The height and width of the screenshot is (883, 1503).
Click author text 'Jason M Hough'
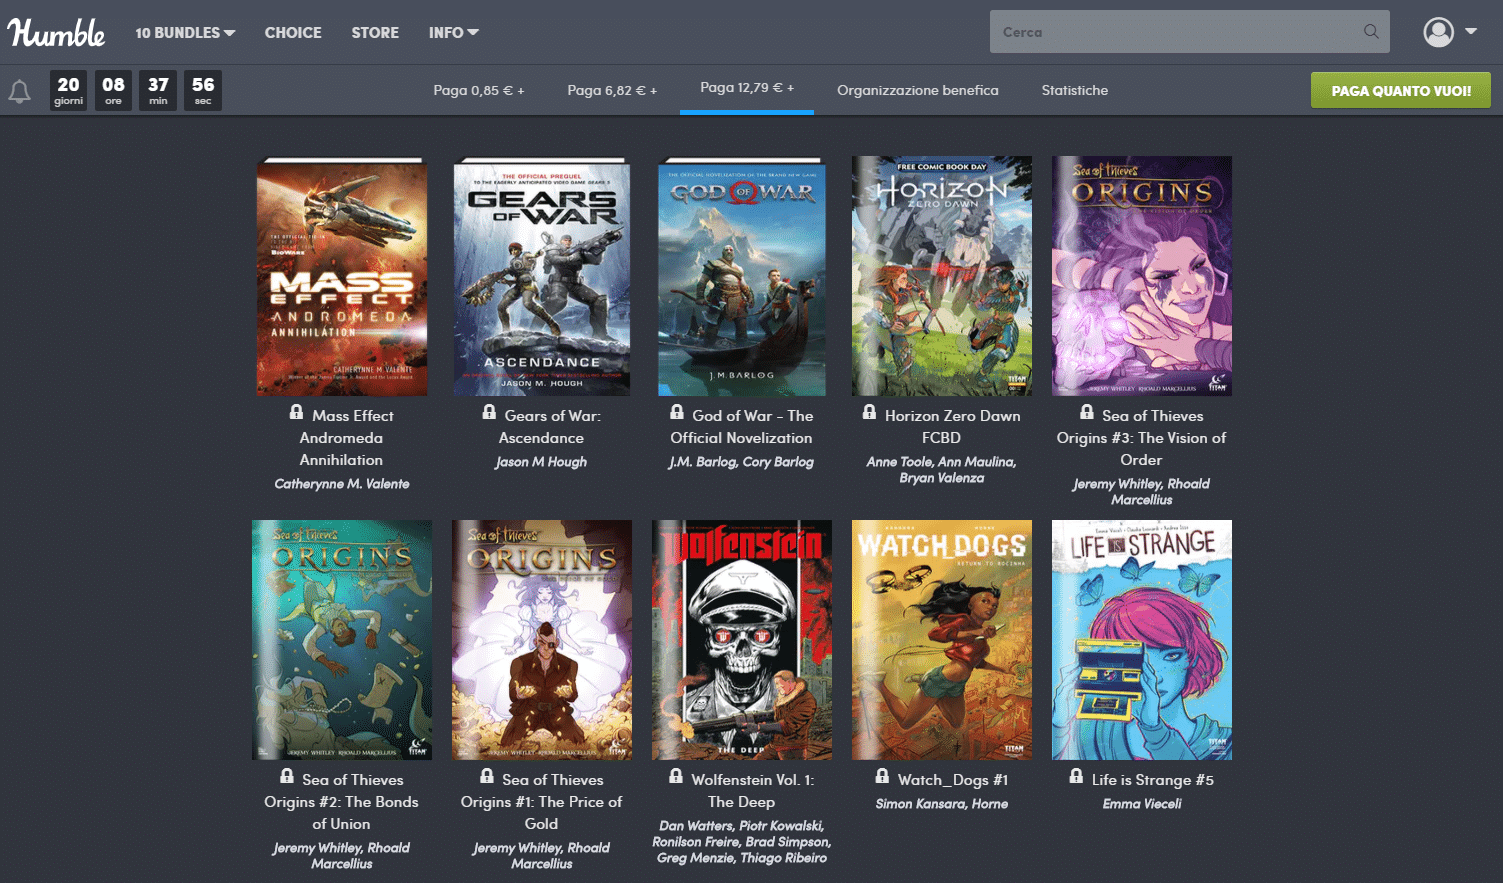tap(541, 462)
